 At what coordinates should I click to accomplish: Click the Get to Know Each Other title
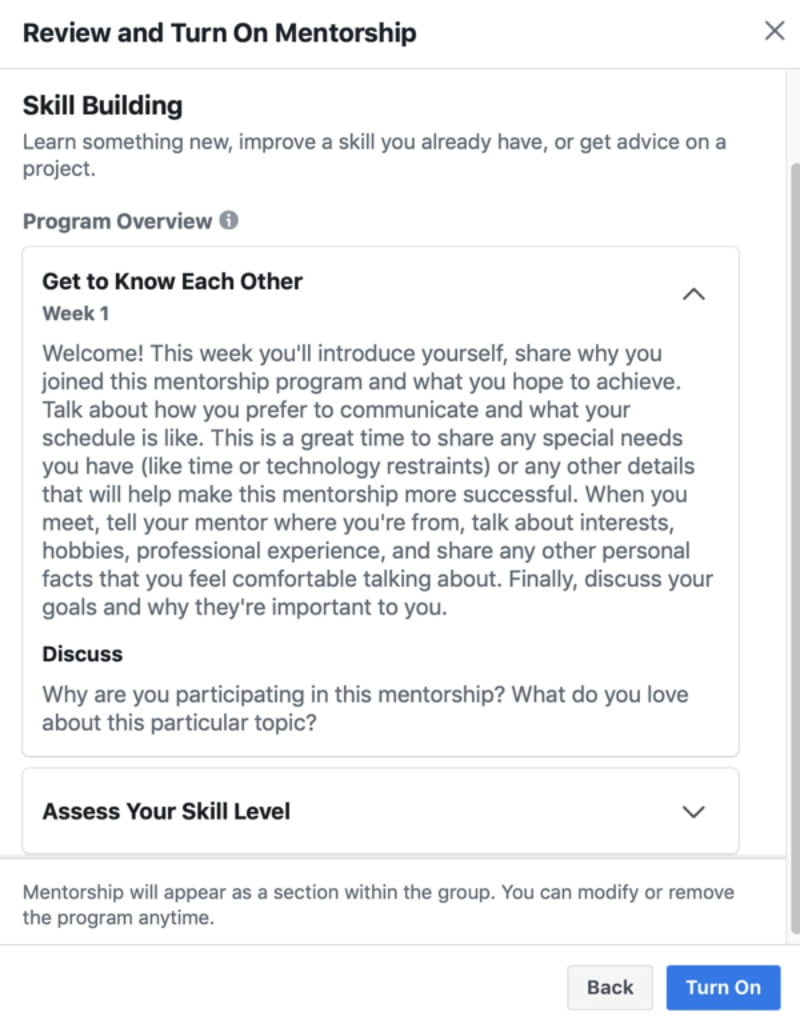172,281
